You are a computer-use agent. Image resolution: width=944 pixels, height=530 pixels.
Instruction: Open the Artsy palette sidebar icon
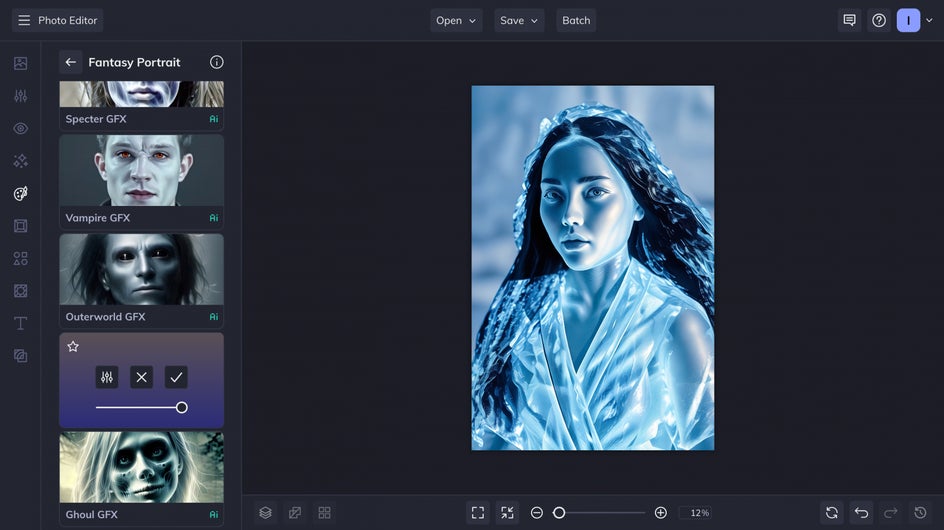pyautogui.click(x=20, y=193)
